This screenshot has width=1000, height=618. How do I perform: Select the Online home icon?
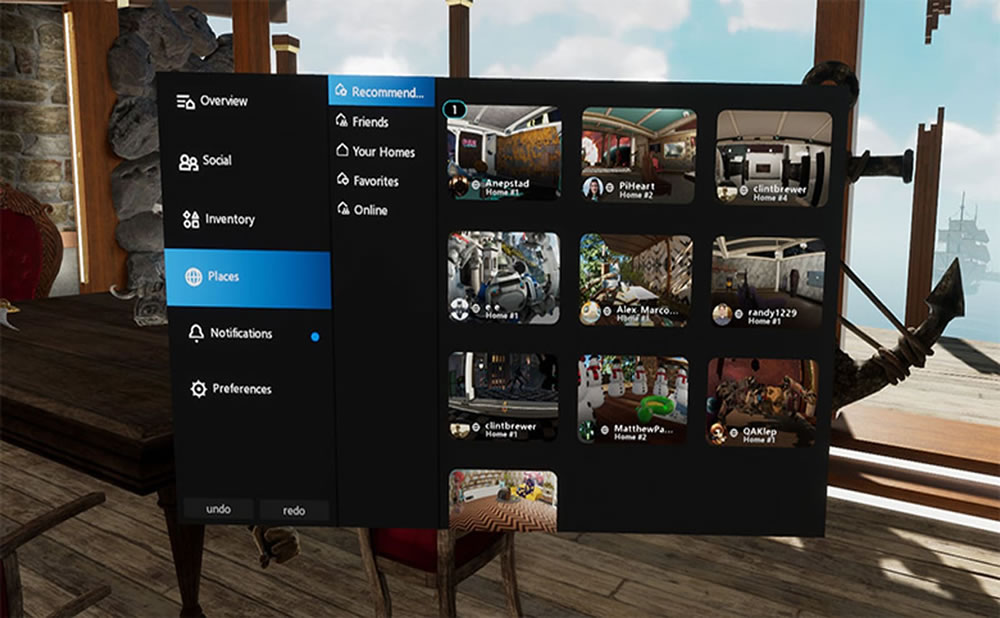click(x=343, y=211)
